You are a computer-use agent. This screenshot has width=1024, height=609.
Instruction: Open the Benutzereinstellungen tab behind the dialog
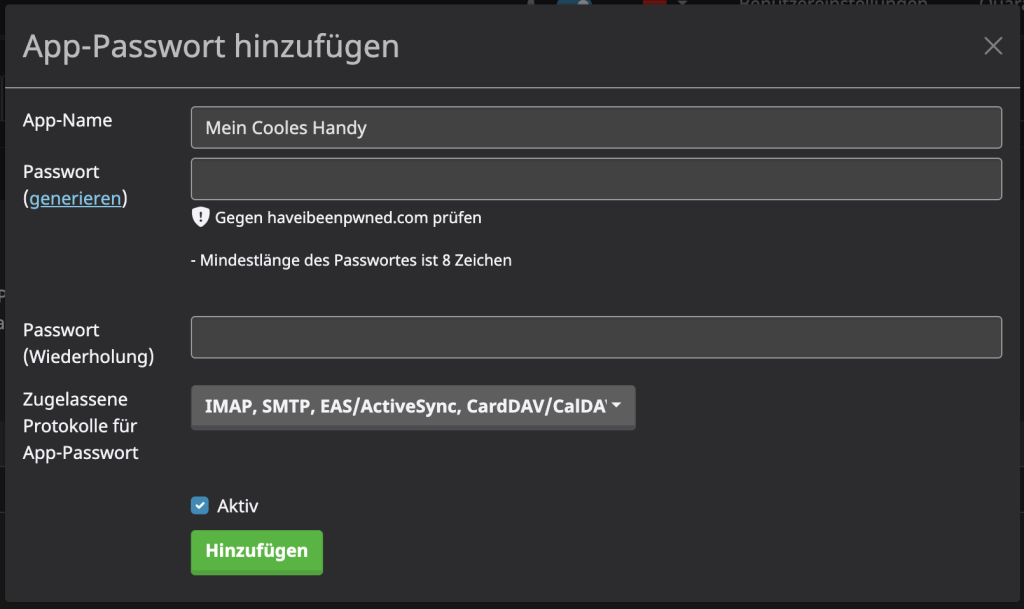[x=832, y=4]
